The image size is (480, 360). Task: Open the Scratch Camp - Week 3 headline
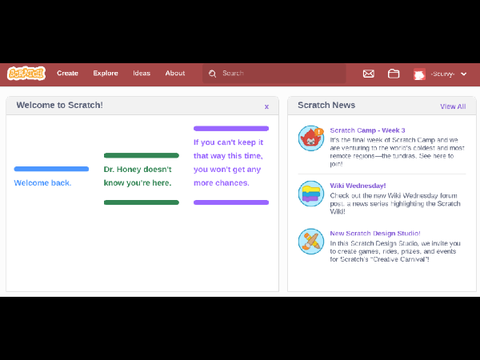pyautogui.click(x=367, y=130)
